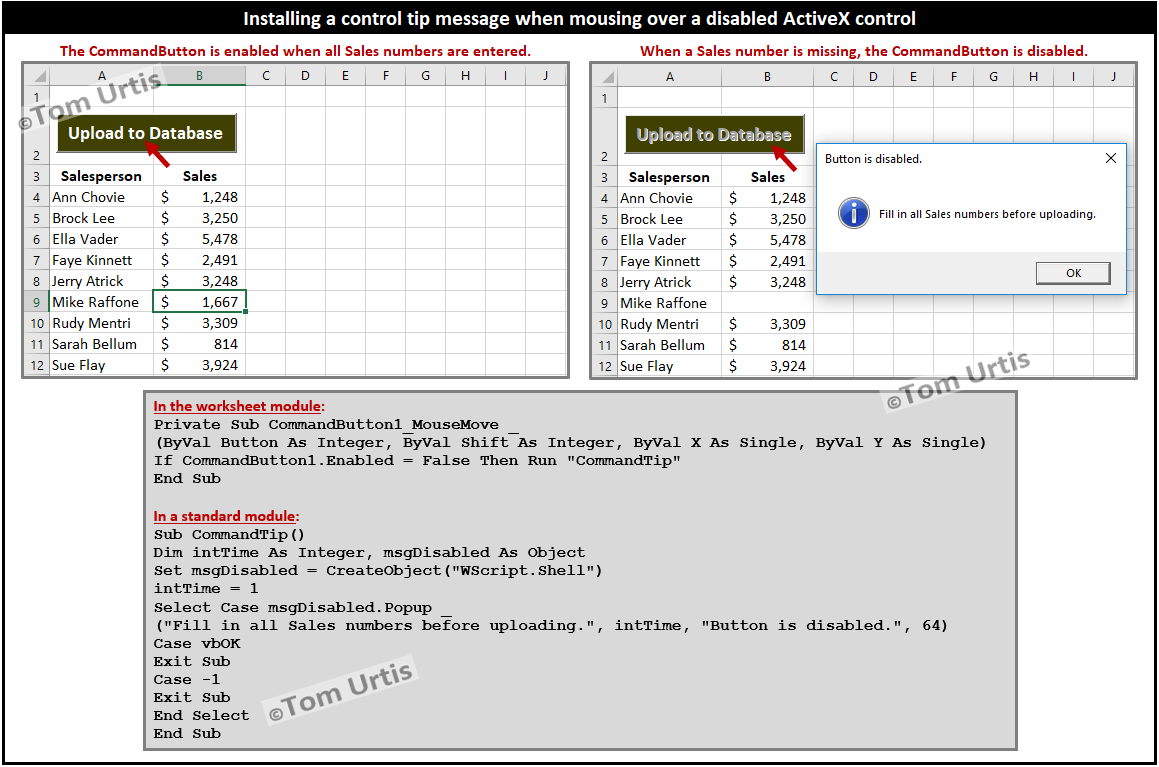
Task: Click Sue Flay cell in left sheet
Action: coord(101,365)
